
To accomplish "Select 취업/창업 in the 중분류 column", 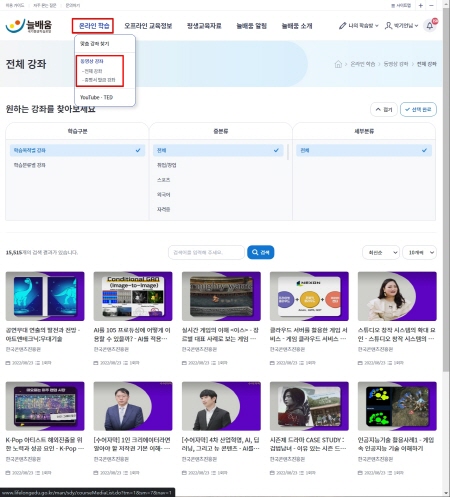I will point(167,165).
